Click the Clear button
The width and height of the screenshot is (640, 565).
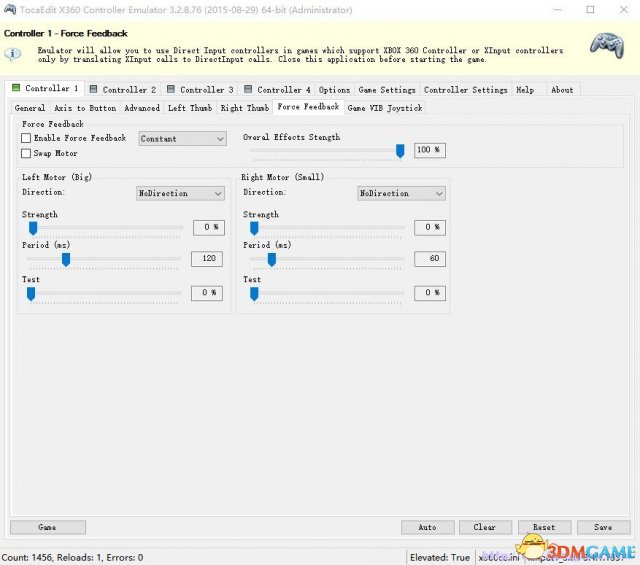[485, 527]
